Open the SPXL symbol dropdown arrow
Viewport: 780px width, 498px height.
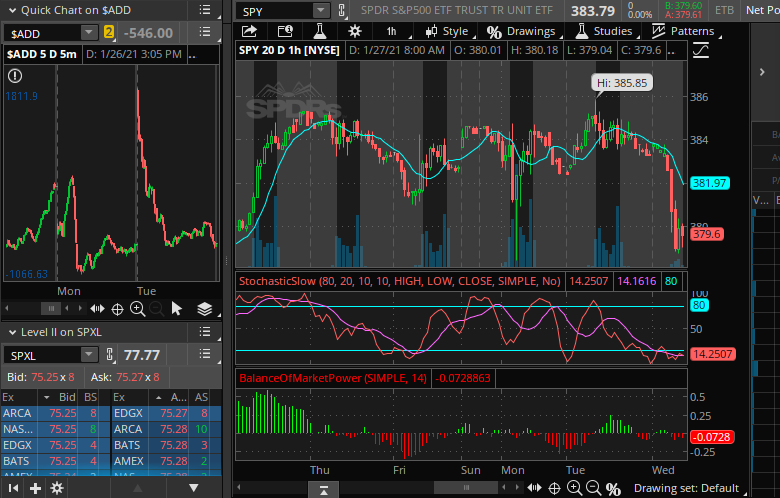tap(89, 355)
